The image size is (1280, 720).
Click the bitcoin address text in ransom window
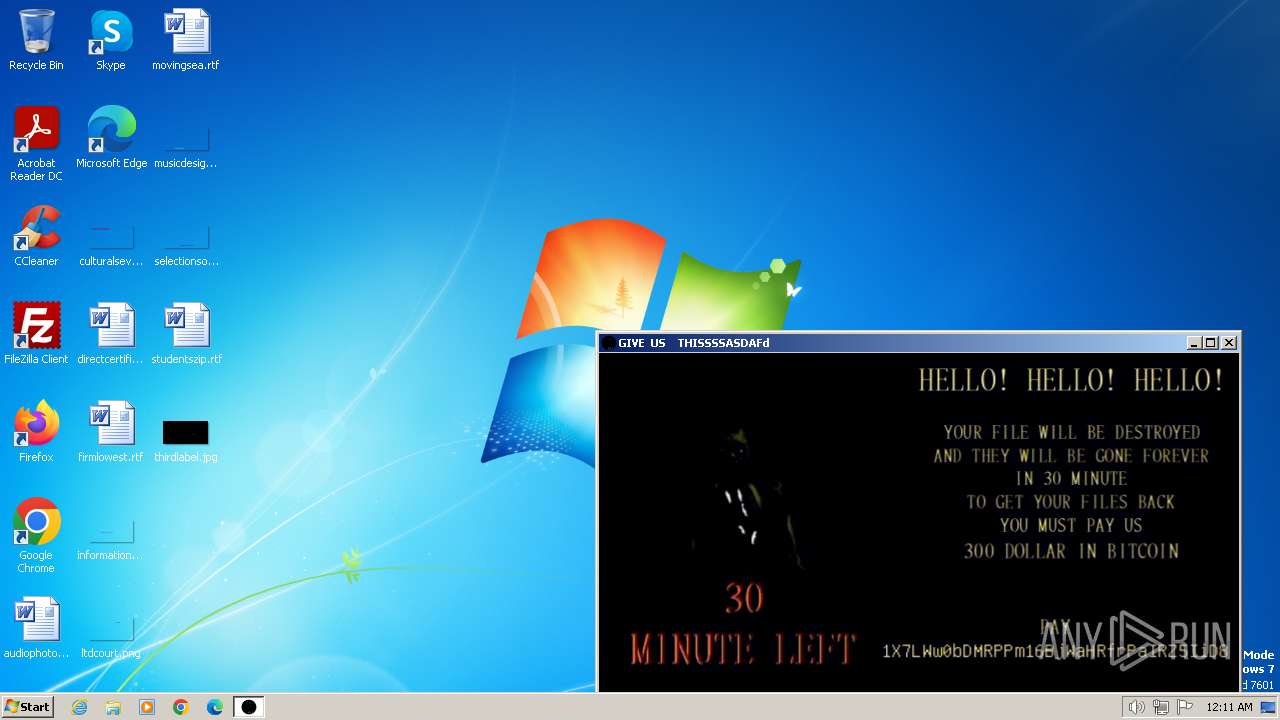[x=1055, y=652]
